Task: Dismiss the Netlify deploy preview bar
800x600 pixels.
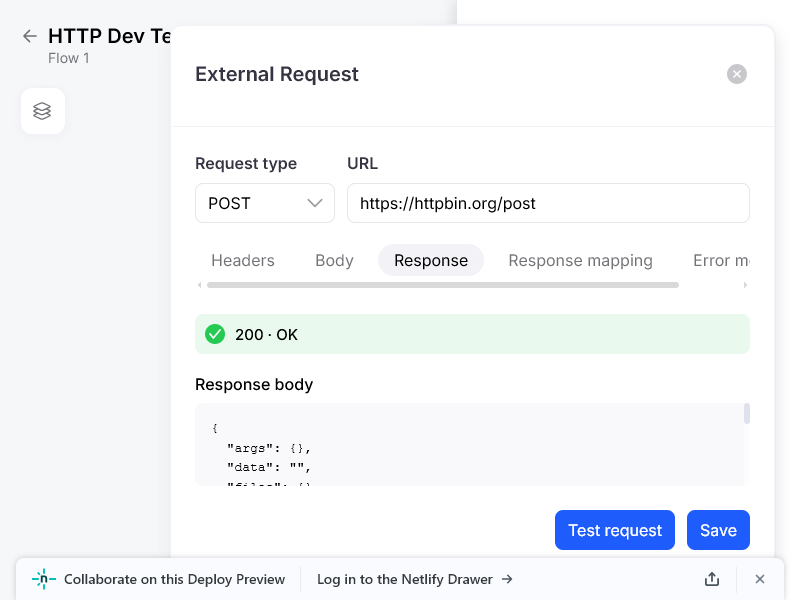Action: coord(760,579)
